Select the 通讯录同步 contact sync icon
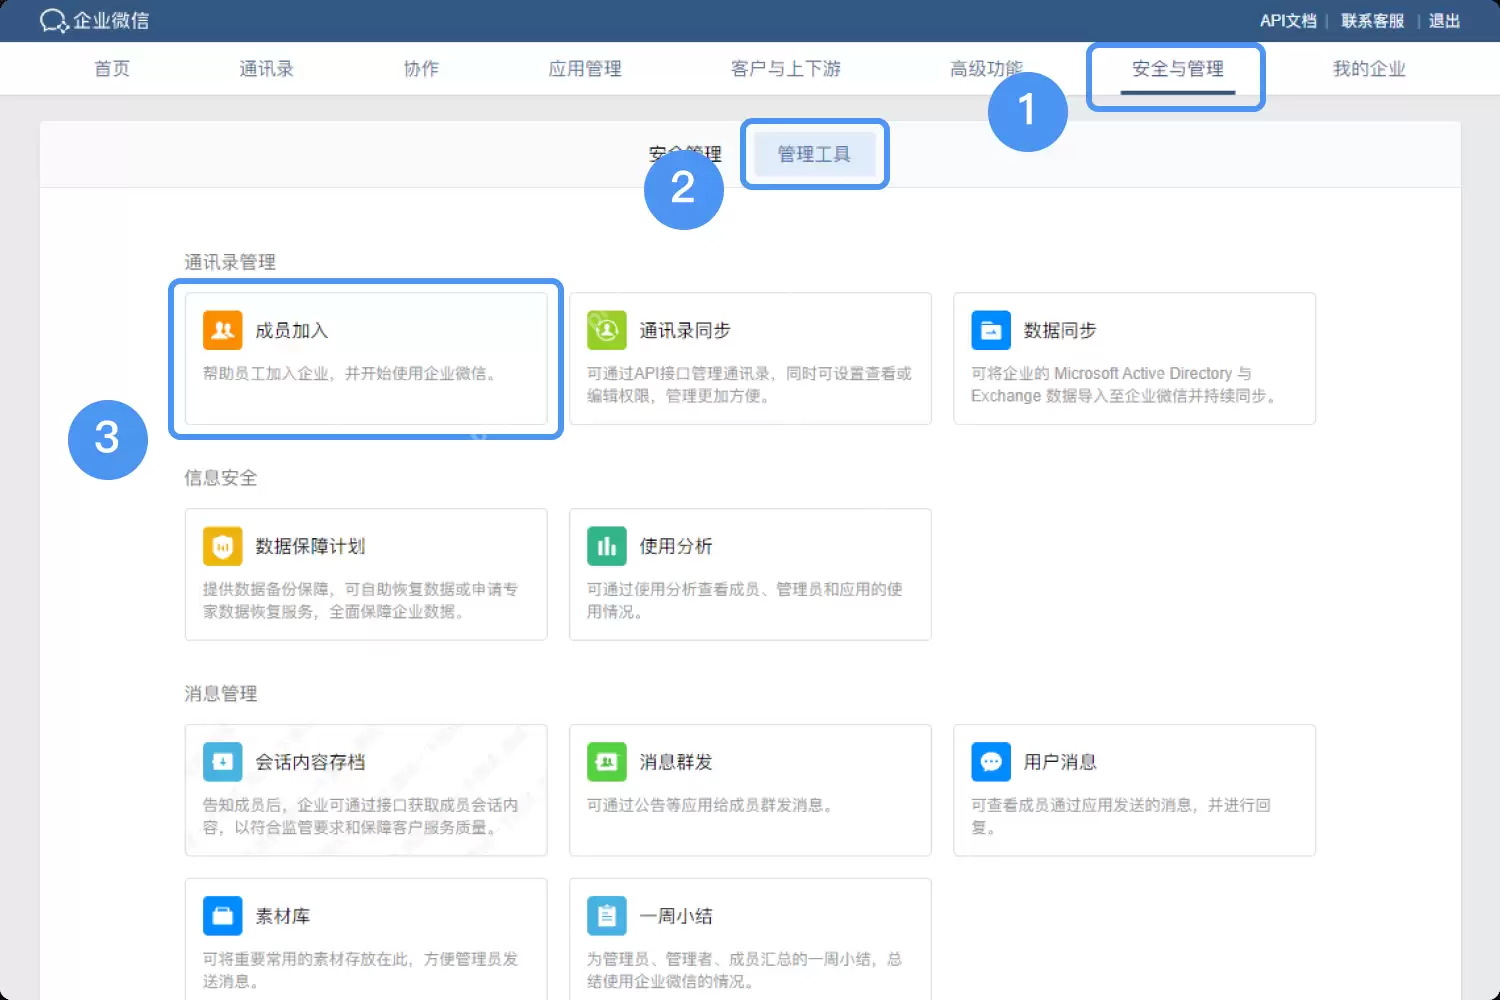The height and width of the screenshot is (1000, 1500). point(607,330)
